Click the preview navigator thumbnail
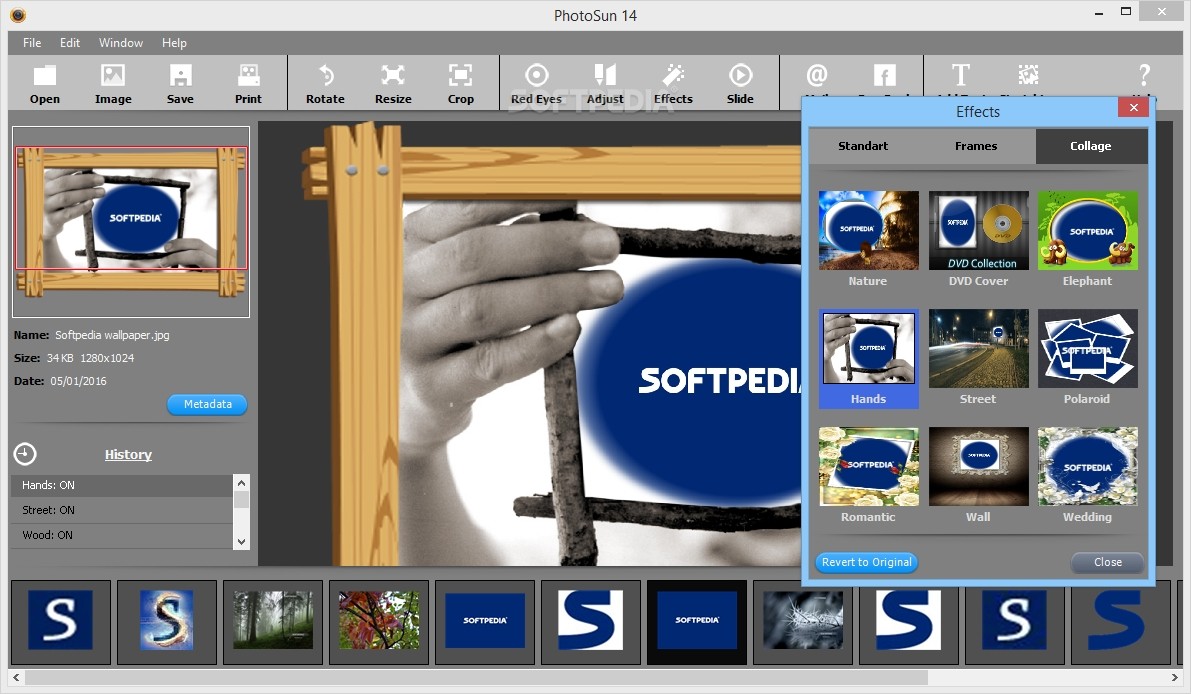This screenshot has width=1191, height=694. pos(131,222)
